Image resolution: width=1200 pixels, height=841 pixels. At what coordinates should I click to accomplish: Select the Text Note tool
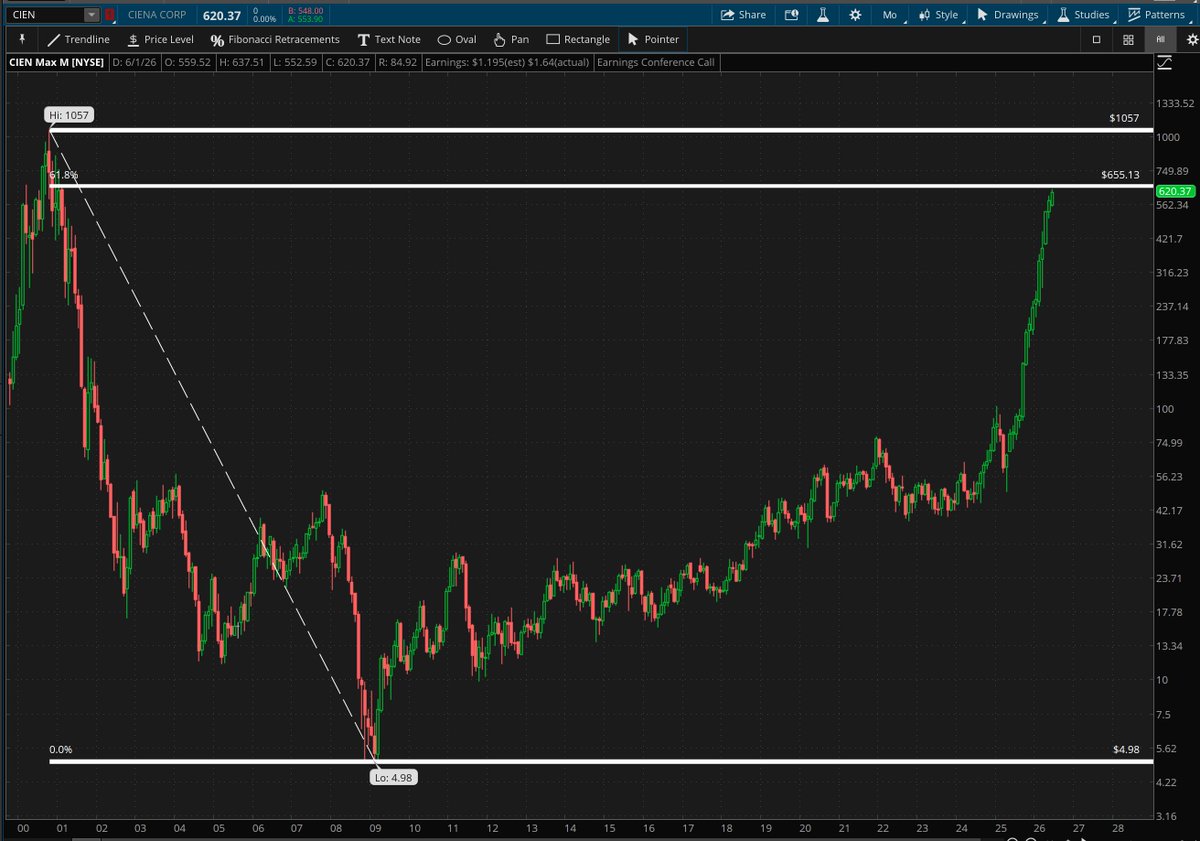pyautogui.click(x=389, y=39)
